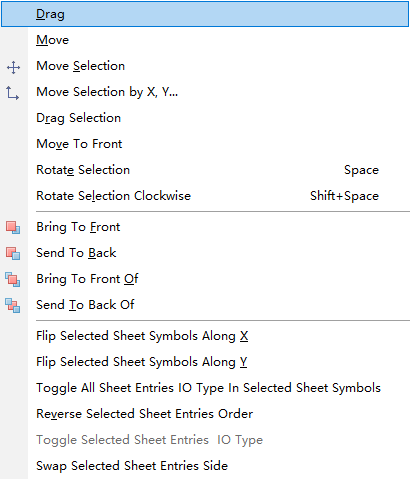Select Swap Selected Sheet Entries Side
The width and height of the screenshot is (410, 480).
(x=205, y=466)
